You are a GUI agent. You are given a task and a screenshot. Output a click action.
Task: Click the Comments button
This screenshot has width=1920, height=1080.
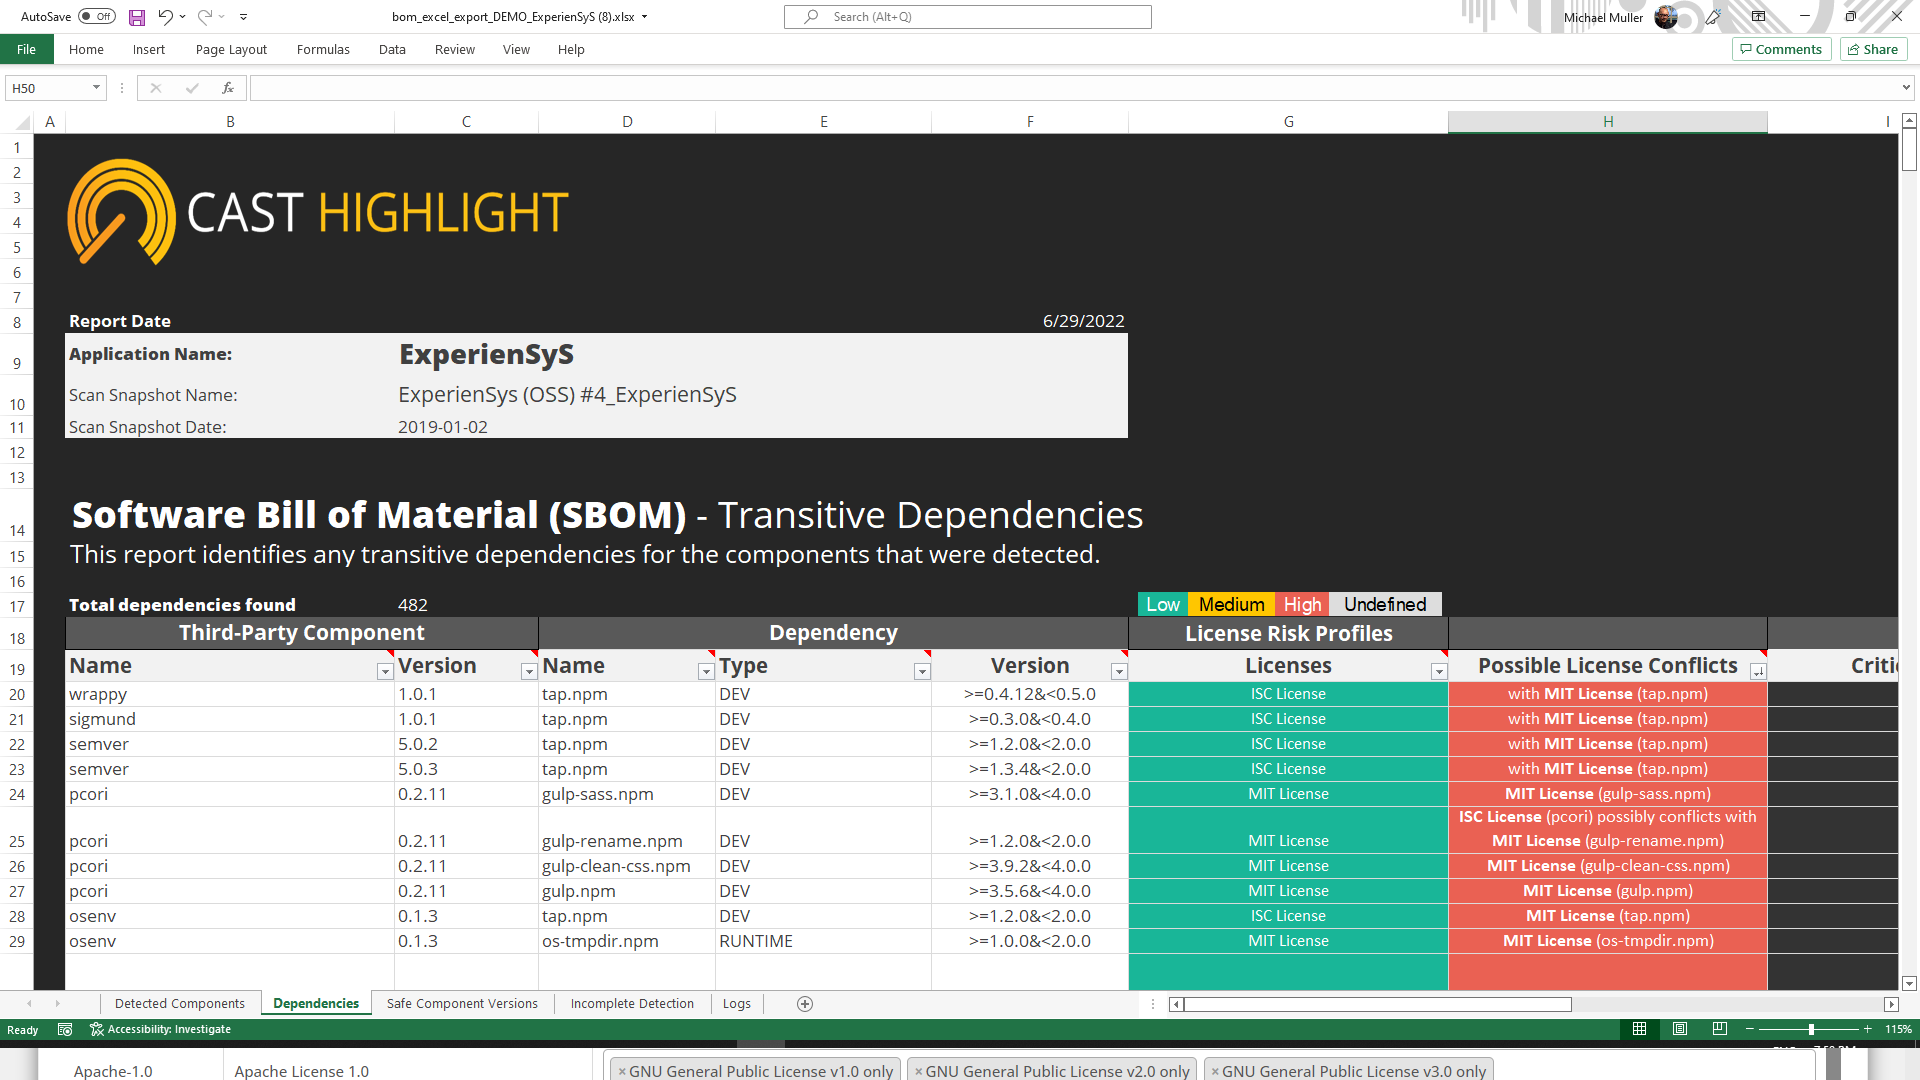pyautogui.click(x=1781, y=49)
